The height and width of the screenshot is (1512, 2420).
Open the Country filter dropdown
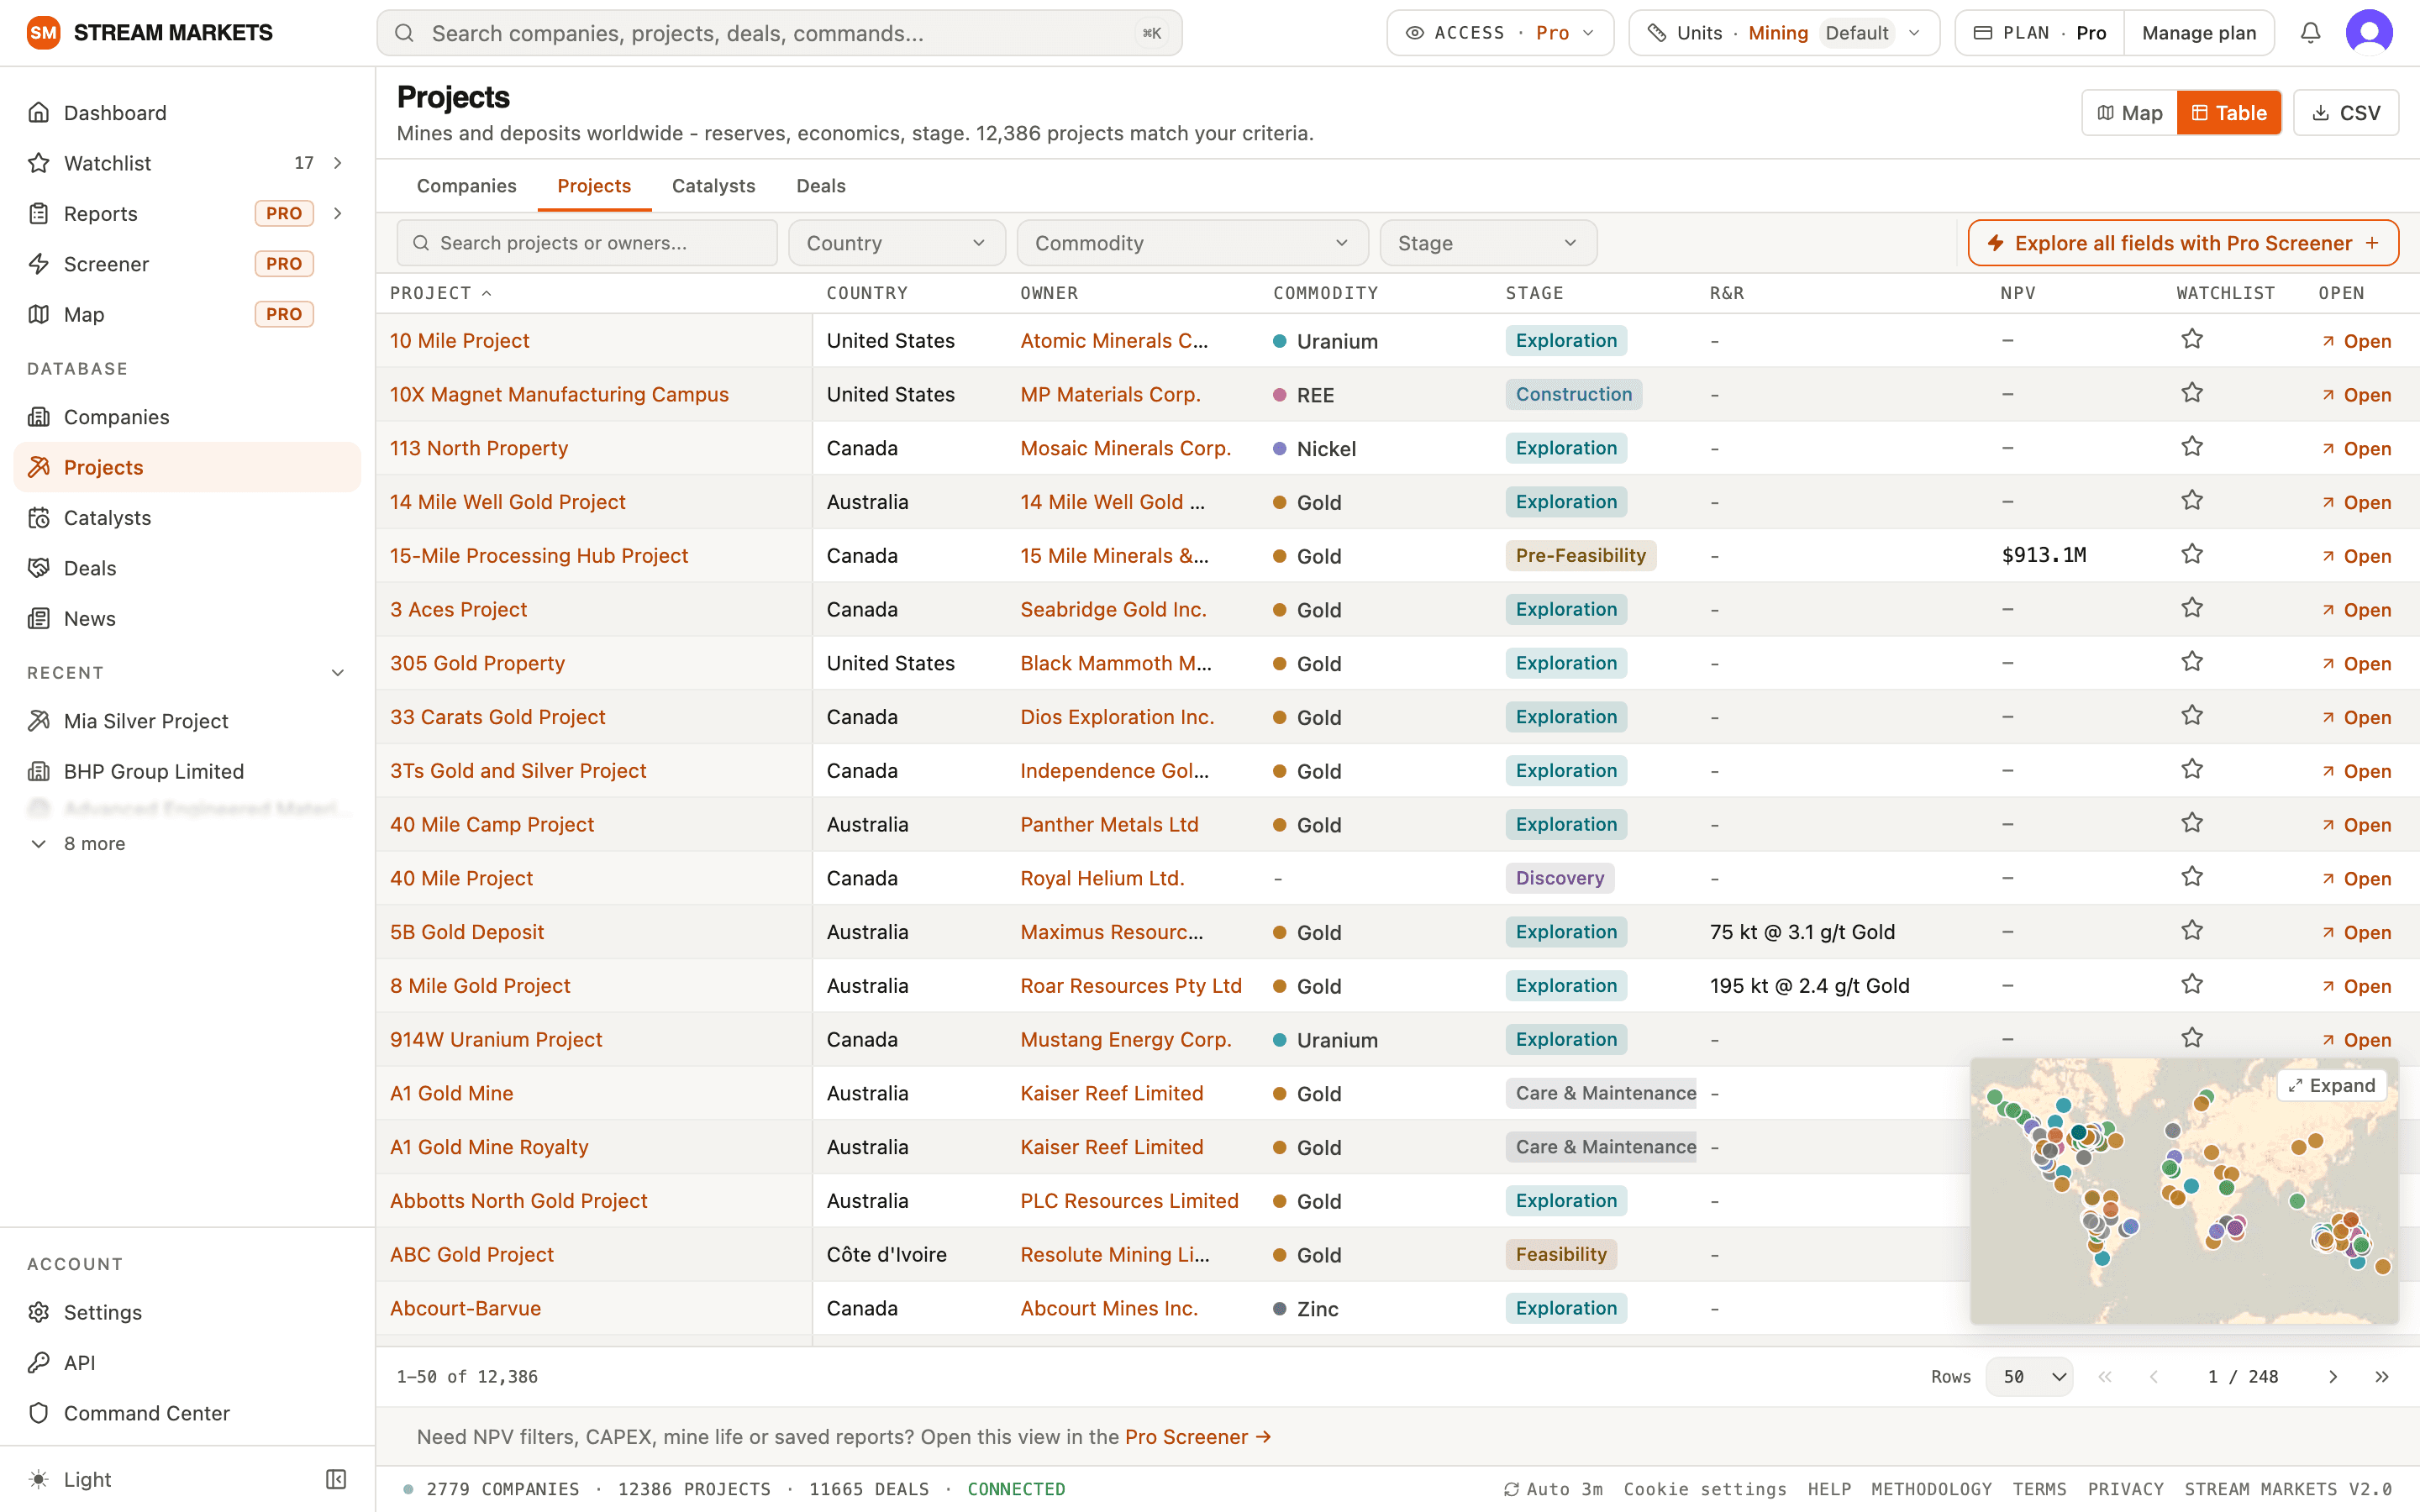pyautogui.click(x=896, y=243)
